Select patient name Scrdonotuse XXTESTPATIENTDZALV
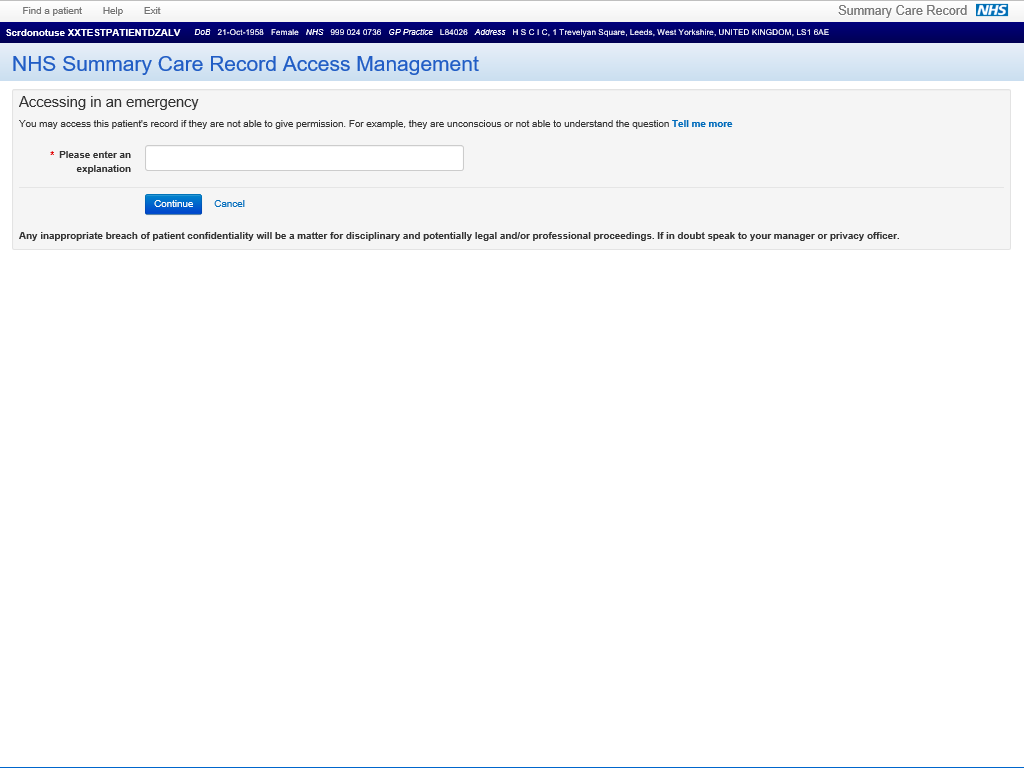 93,32
